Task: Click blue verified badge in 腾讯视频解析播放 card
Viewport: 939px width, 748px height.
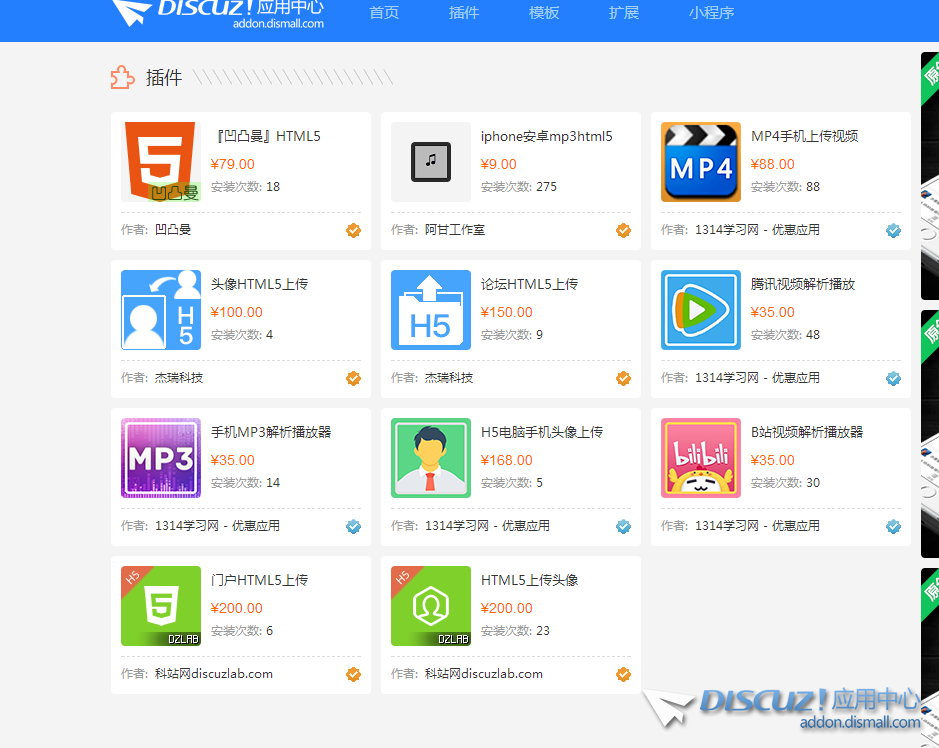Action: click(x=893, y=378)
